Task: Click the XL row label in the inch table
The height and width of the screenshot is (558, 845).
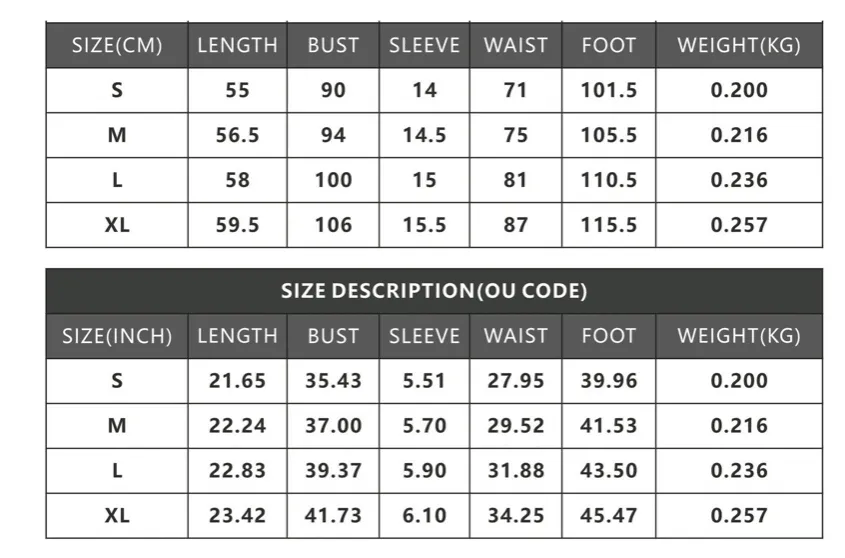Action: click(x=117, y=515)
